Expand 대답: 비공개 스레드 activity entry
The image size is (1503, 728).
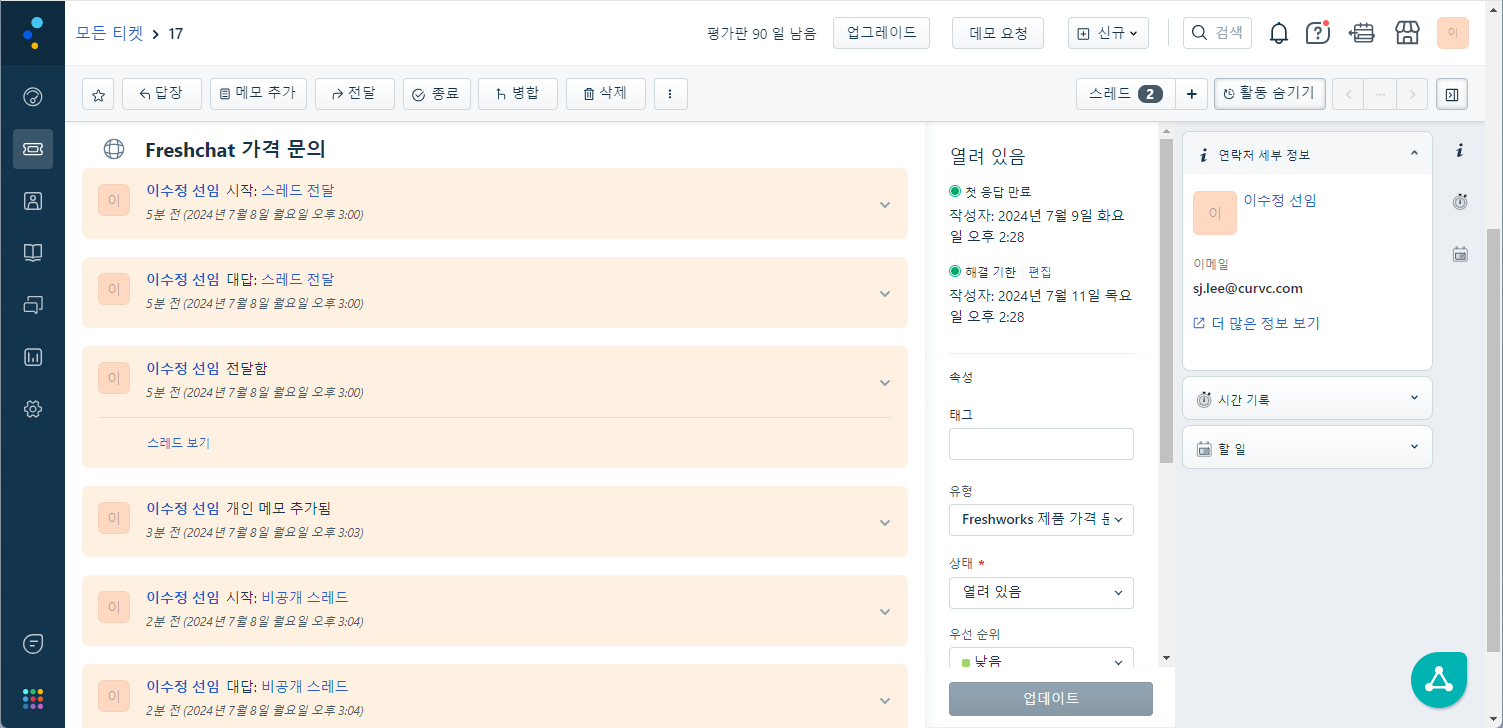(885, 700)
